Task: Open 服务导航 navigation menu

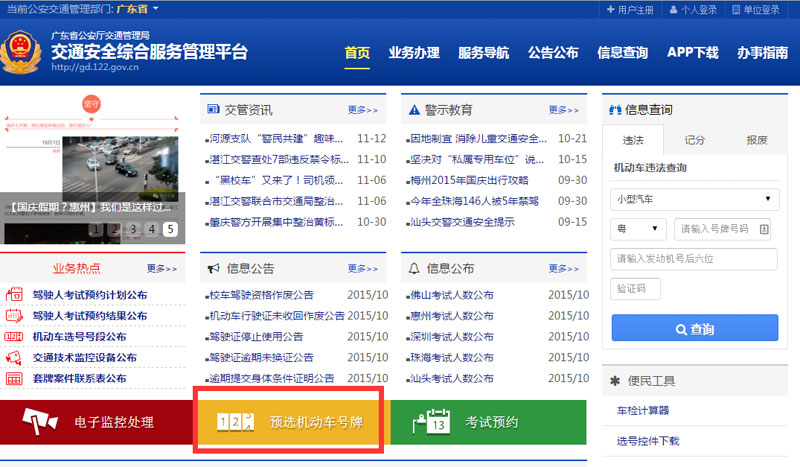Action: pyautogui.click(x=484, y=53)
